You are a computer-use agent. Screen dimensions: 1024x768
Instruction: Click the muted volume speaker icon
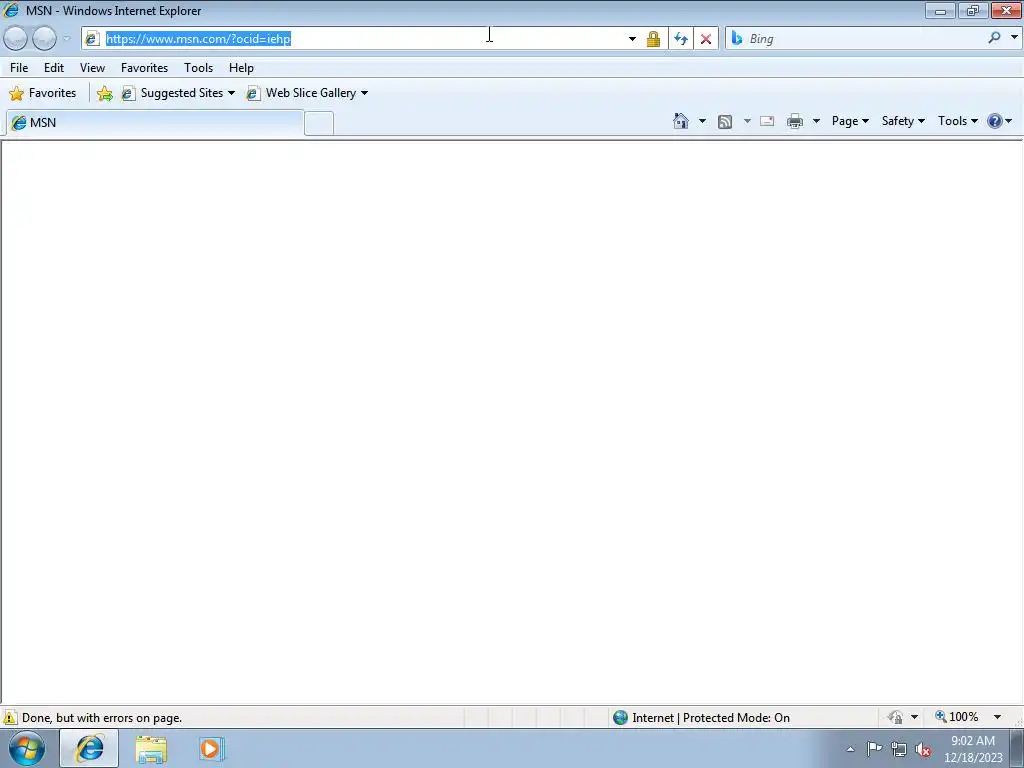[923, 750]
